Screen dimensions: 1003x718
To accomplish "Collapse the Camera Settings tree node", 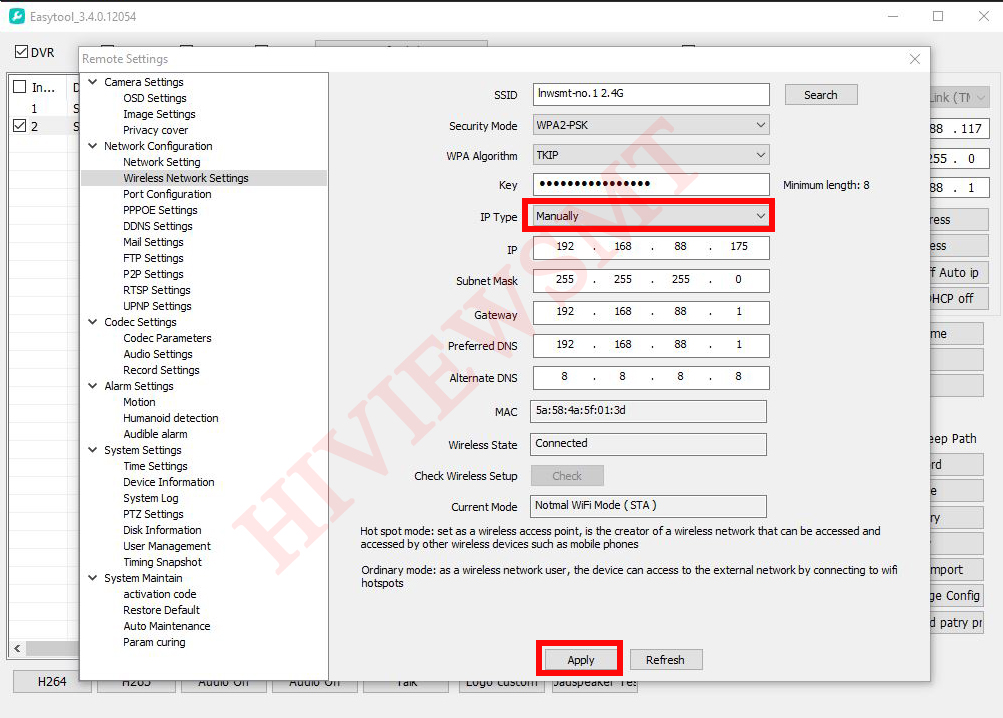I will (x=93, y=82).
